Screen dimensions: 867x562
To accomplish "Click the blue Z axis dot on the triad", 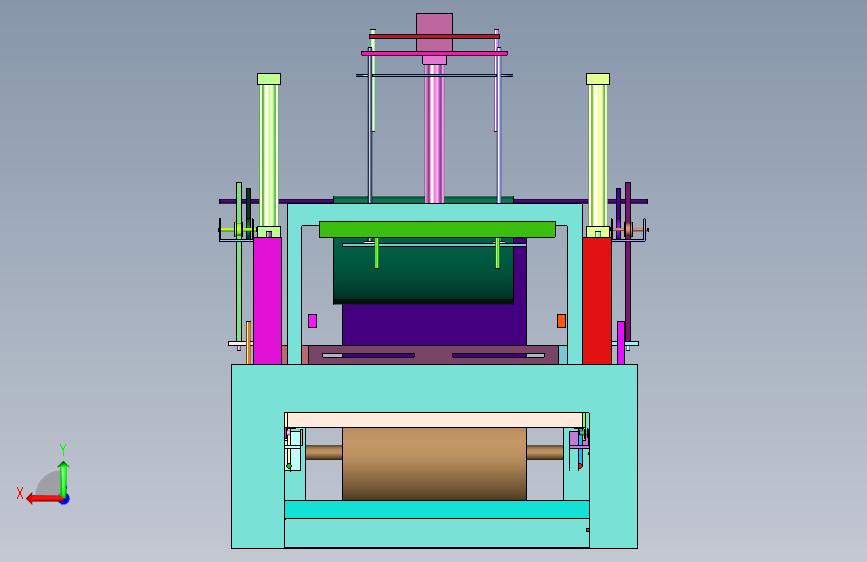I will [x=65, y=499].
